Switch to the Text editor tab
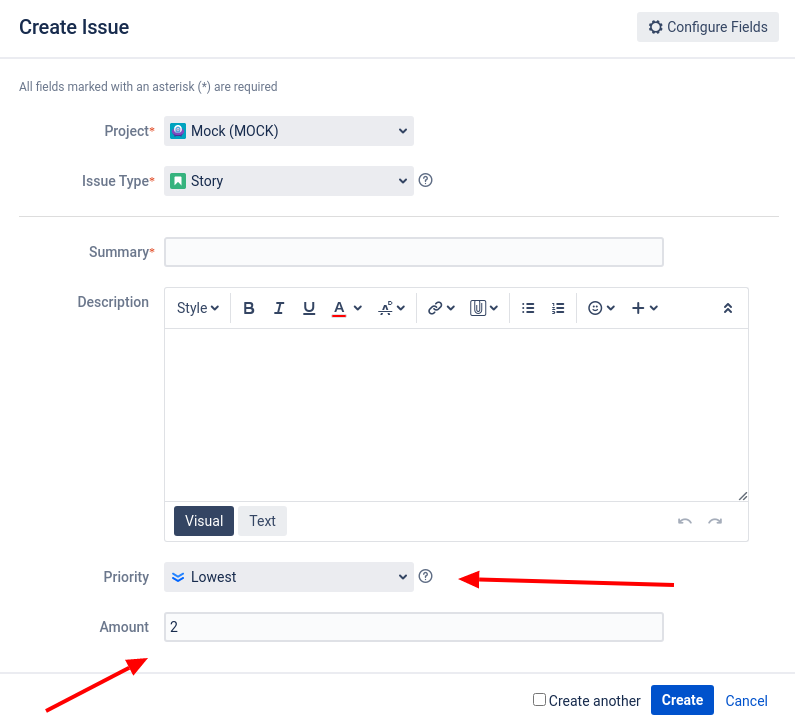Screen dimensions: 795x722 [x=262, y=521]
